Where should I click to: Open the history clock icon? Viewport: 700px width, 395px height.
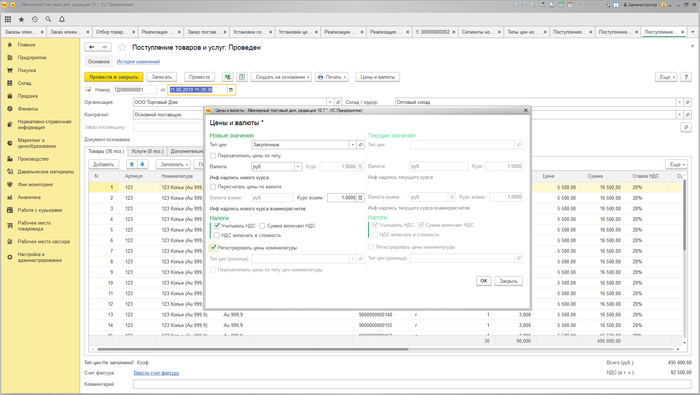35,19
